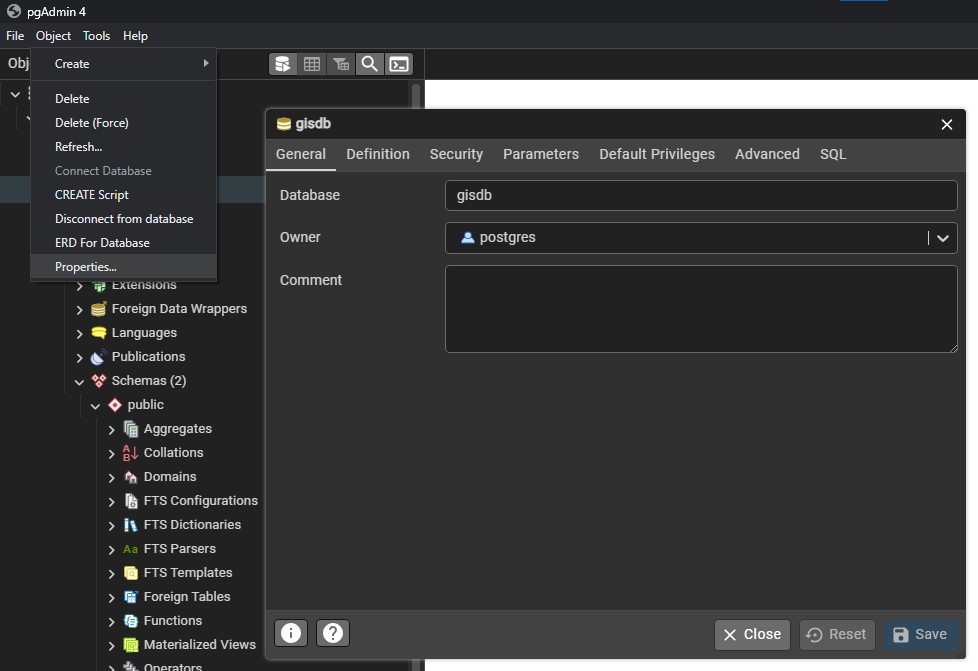Collapse the Schemas (2) node
Screen dimensions: 978x671
(79, 382)
